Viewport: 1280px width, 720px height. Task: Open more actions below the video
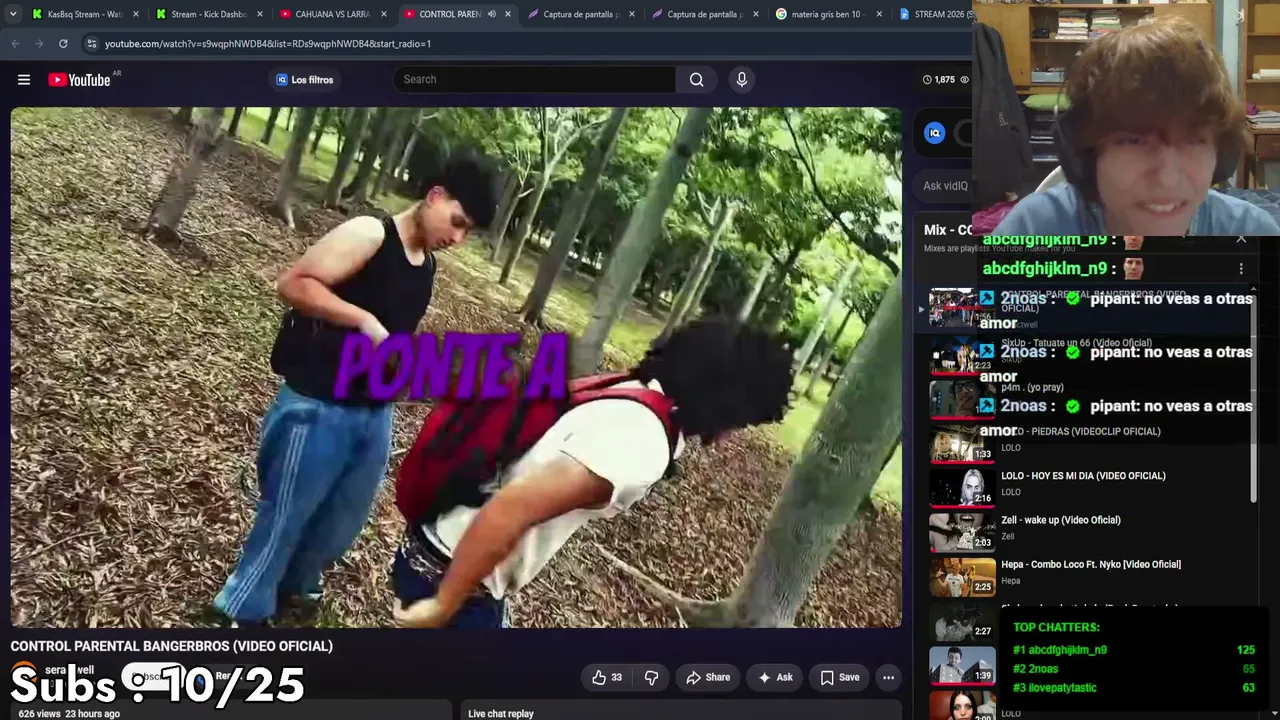[888, 678]
